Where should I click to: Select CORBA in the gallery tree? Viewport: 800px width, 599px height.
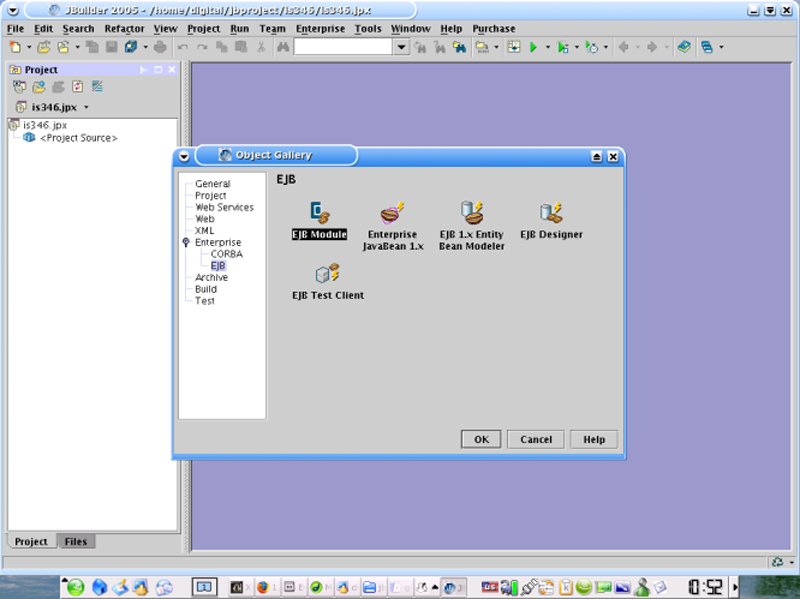pos(226,254)
